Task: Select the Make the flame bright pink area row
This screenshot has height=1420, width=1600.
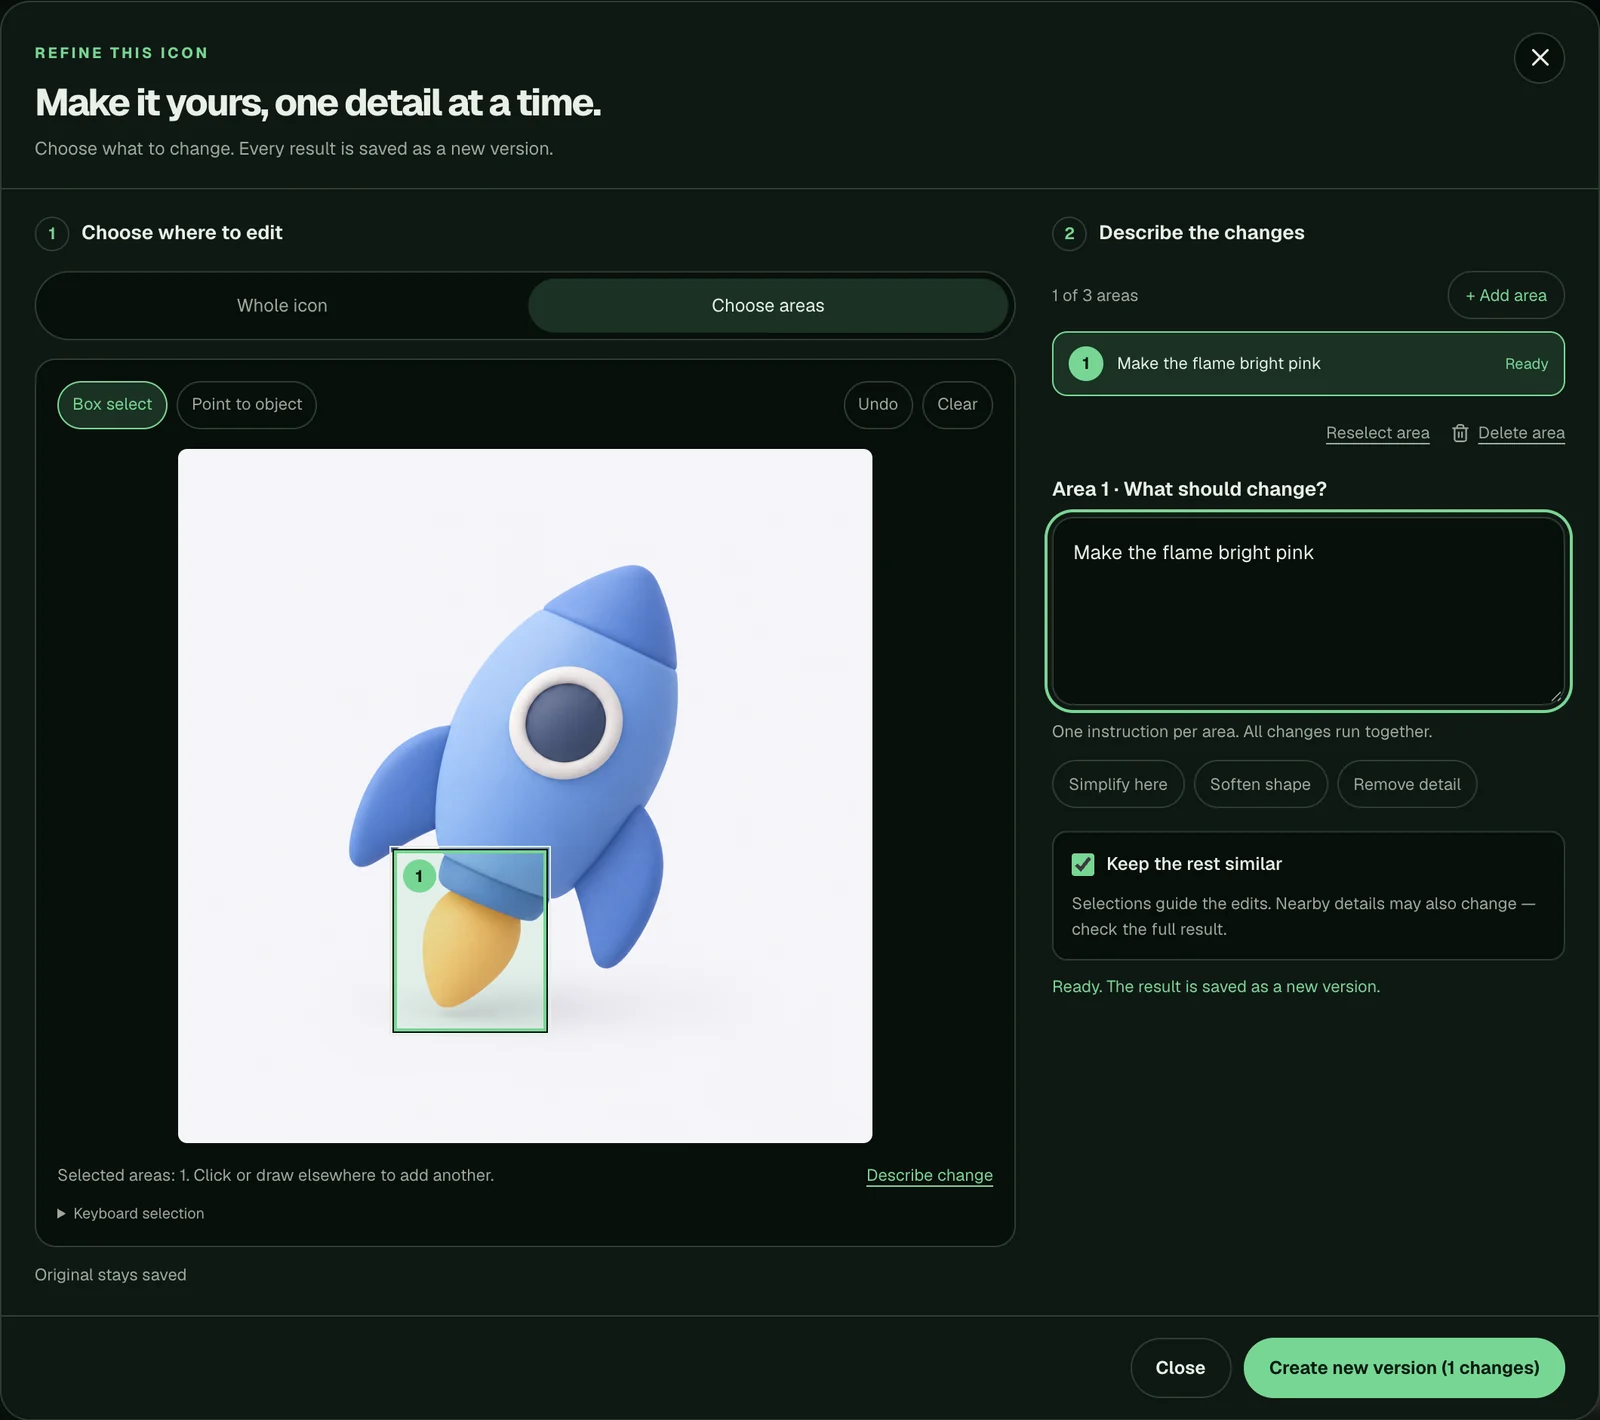Action: click(x=1308, y=364)
